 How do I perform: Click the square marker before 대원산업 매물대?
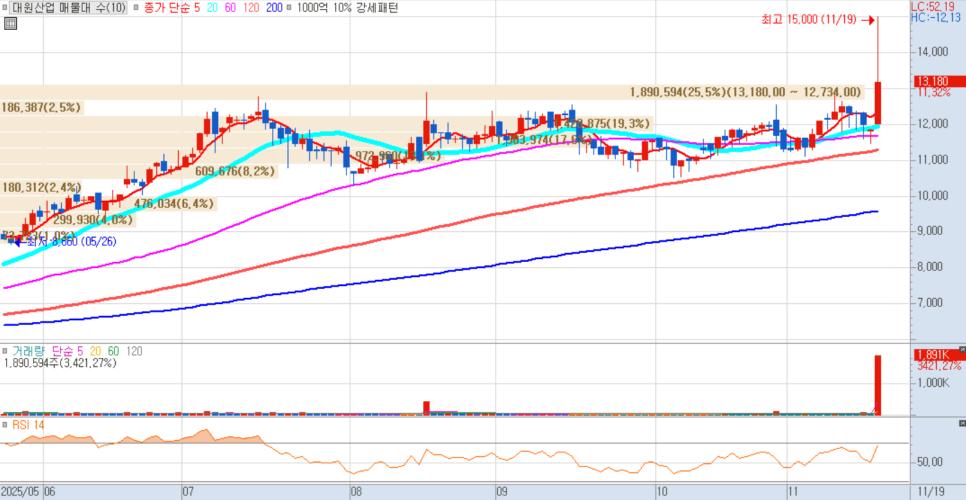[x=6, y=8]
